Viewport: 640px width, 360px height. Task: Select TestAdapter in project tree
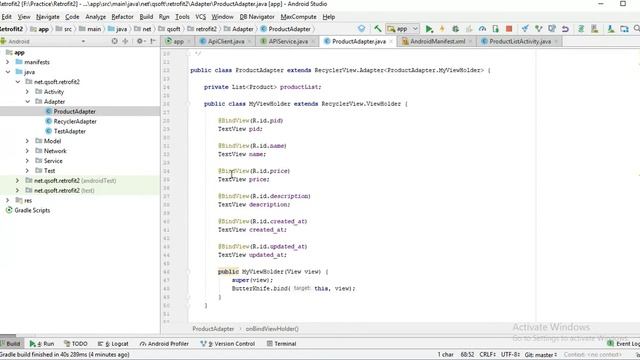[70, 131]
